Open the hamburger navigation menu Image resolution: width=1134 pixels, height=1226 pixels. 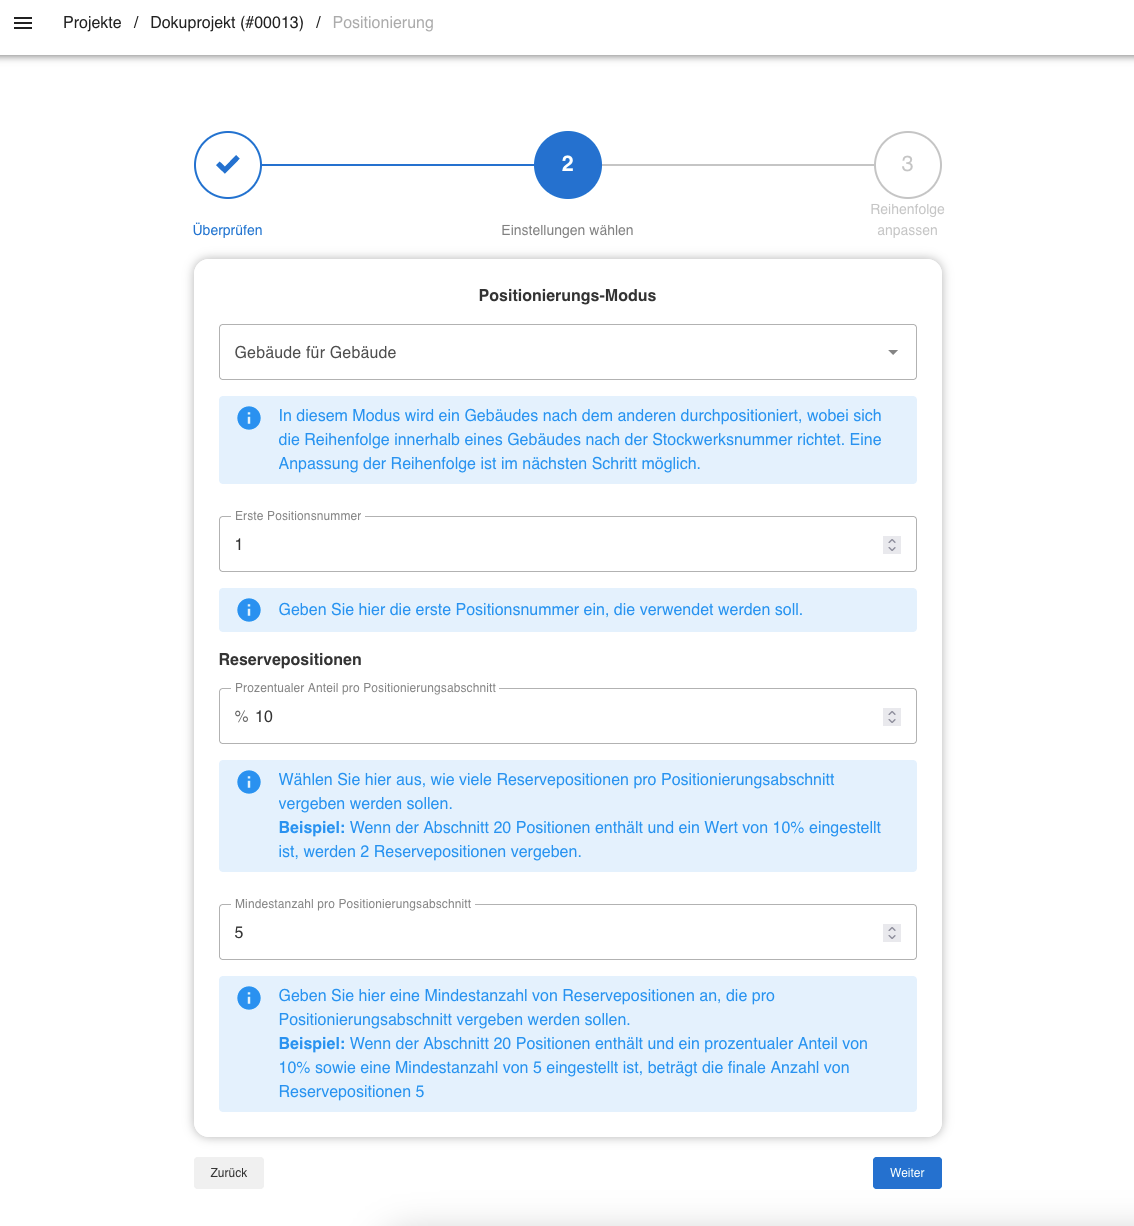click(x=23, y=23)
